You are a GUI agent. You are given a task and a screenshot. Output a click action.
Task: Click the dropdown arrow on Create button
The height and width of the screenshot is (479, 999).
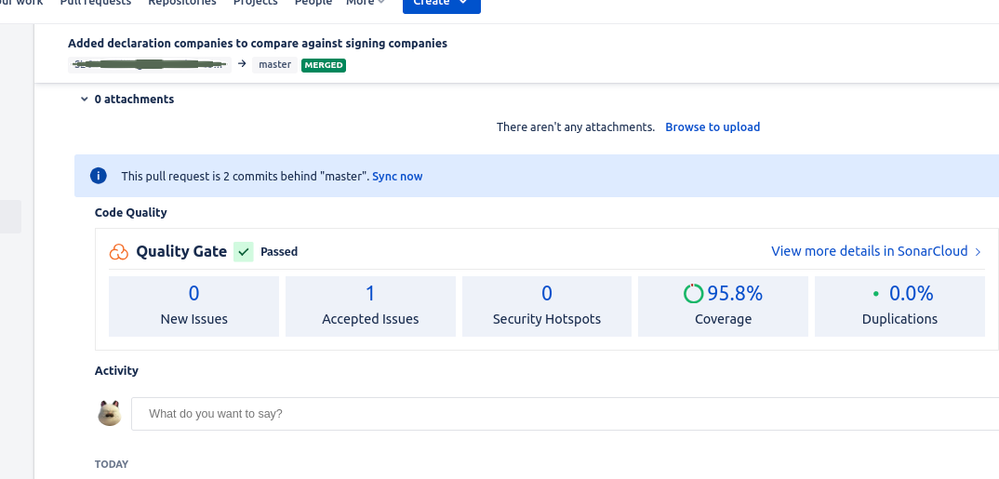463,3
